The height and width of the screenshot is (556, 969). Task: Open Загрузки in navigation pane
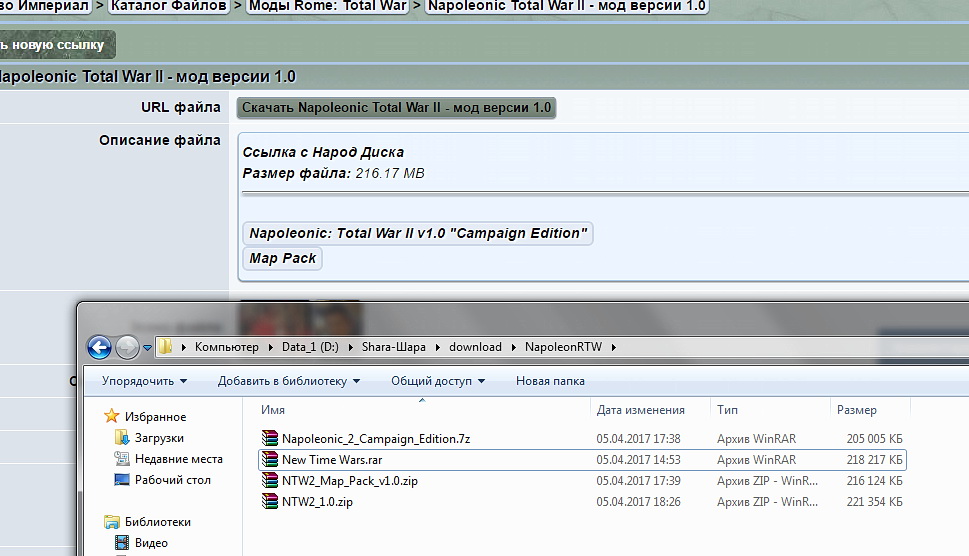point(159,438)
